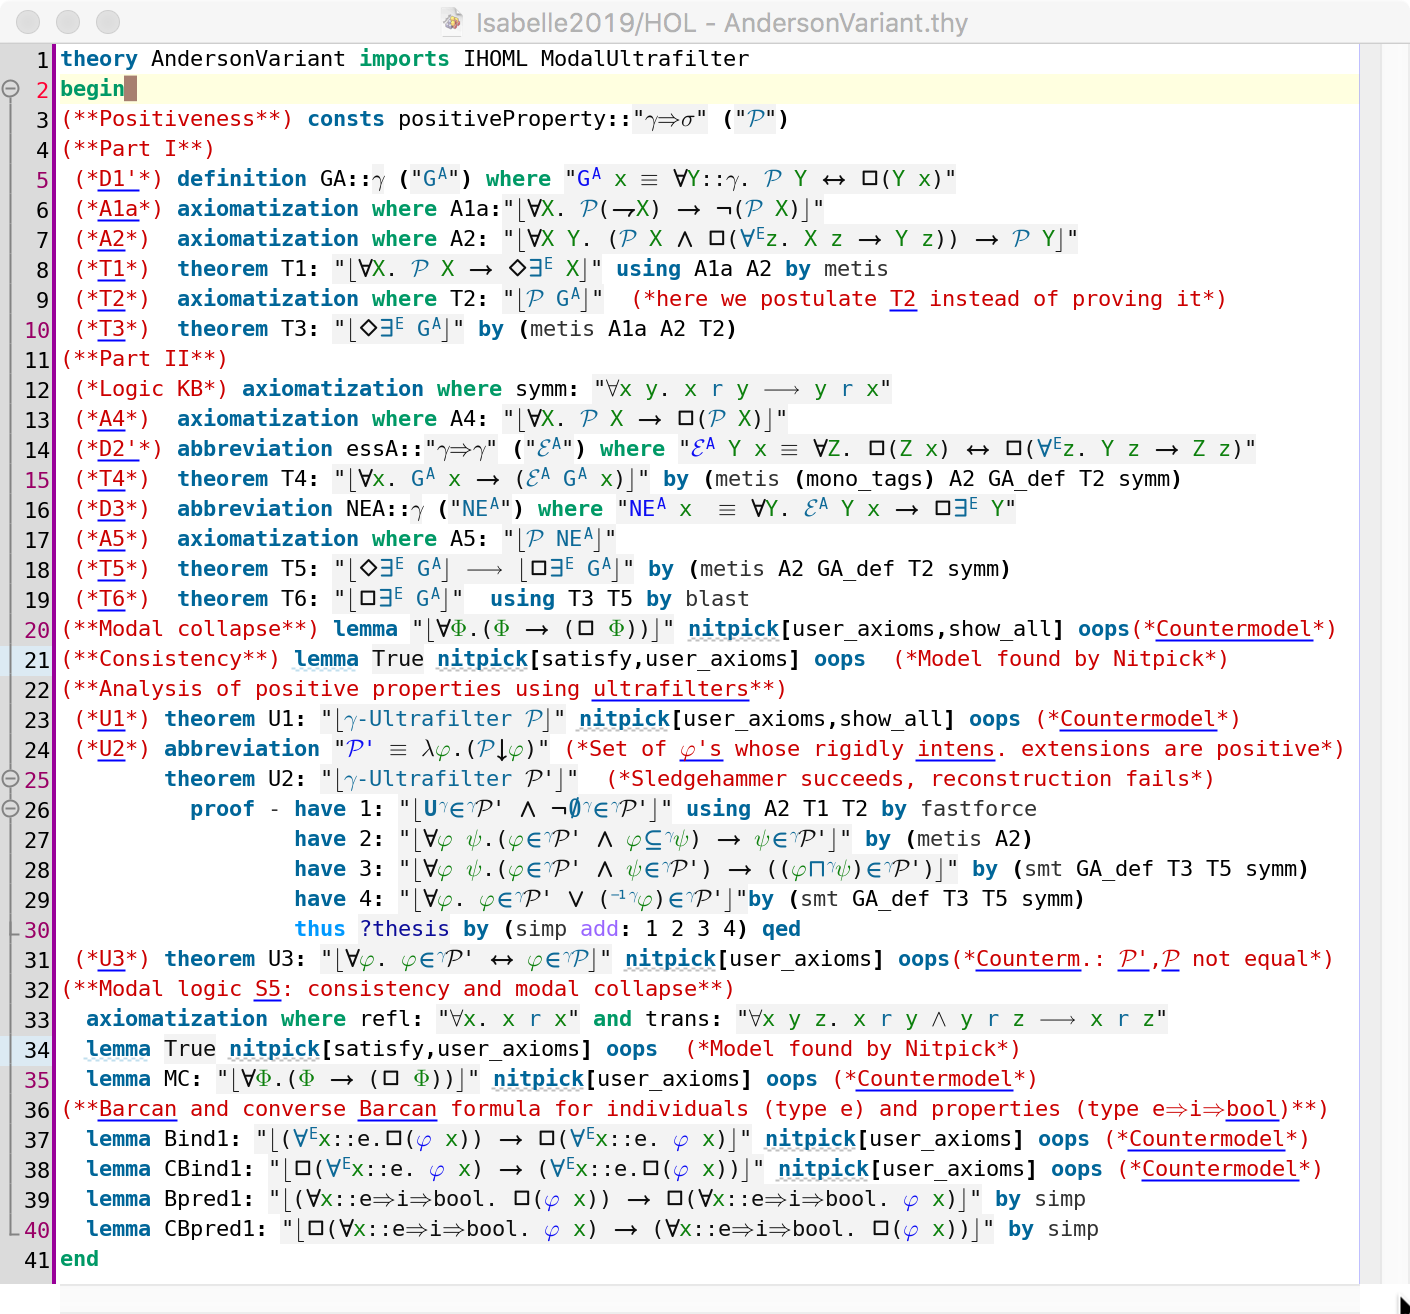Click the underlined word 'intens' on line 24
The height and width of the screenshot is (1314, 1410).
(956, 749)
